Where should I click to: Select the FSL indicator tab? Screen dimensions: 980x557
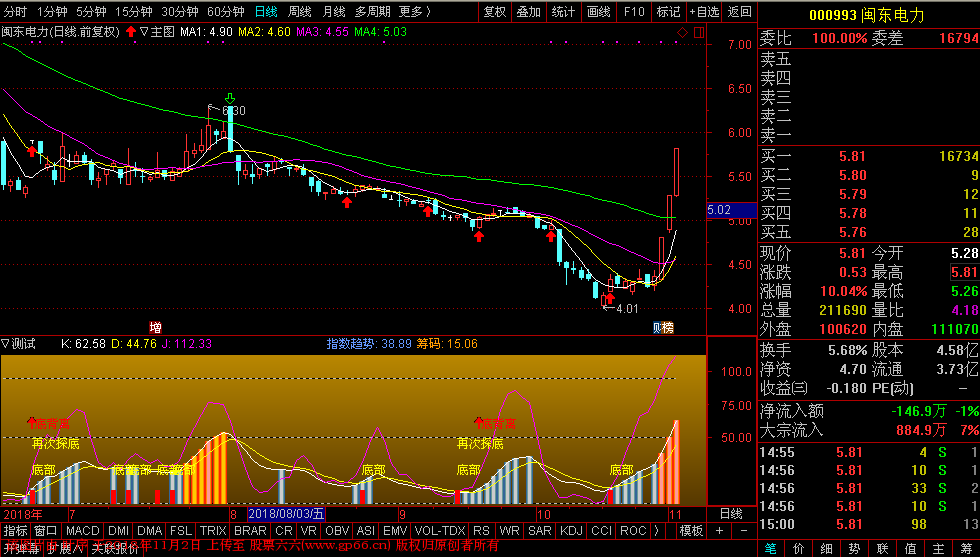pyautogui.click(x=181, y=531)
